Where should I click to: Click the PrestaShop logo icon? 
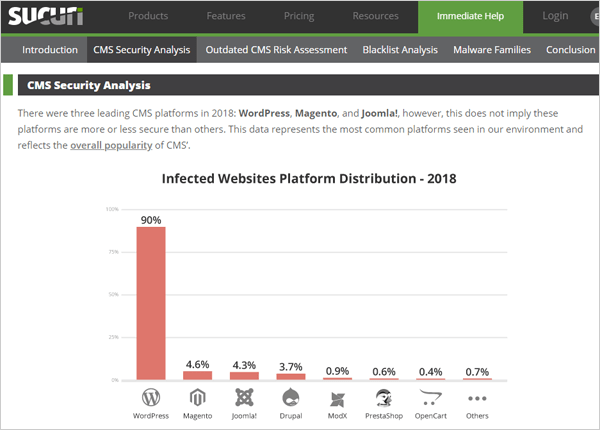[384, 398]
